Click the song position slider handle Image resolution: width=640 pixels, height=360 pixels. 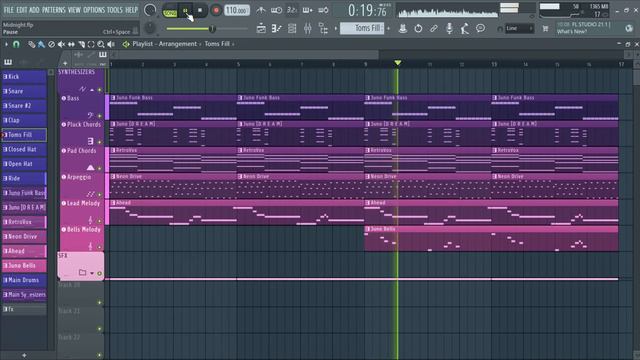(x=212, y=29)
